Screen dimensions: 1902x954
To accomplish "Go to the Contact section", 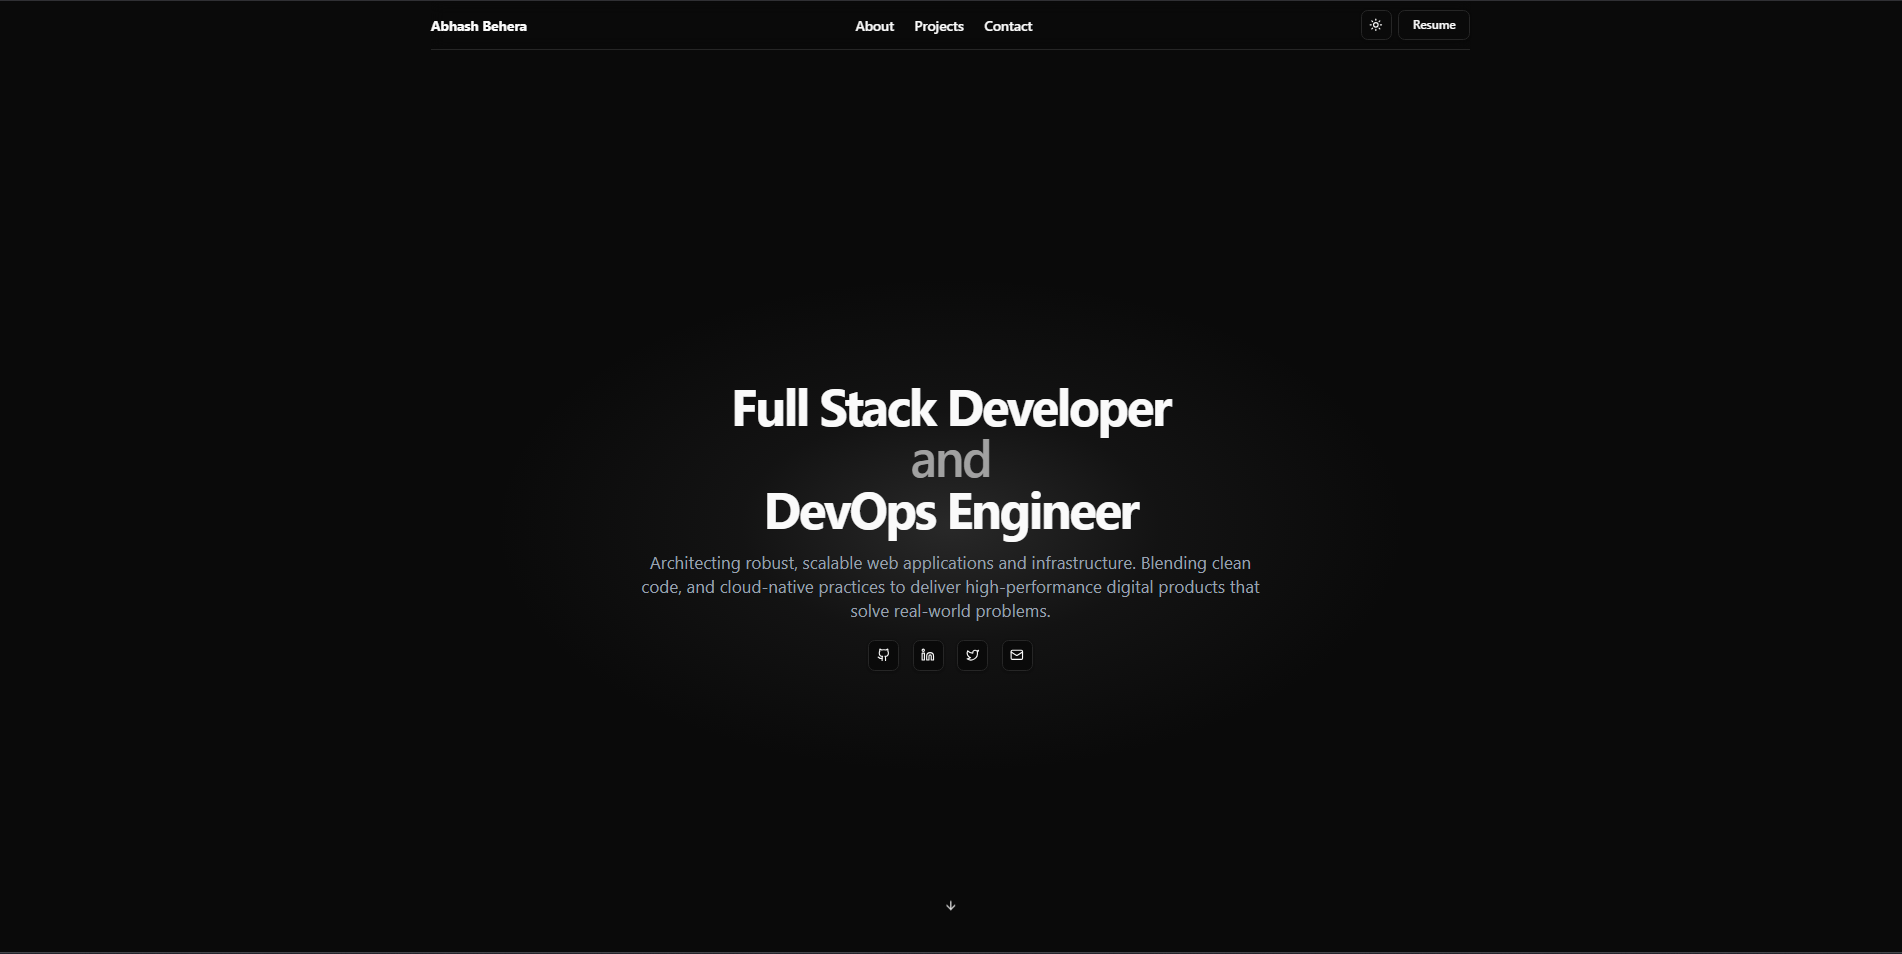I will tap(1008, 26).
